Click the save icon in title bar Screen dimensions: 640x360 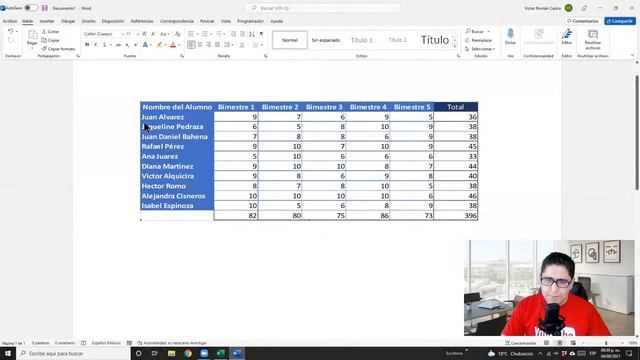[44, 8]
